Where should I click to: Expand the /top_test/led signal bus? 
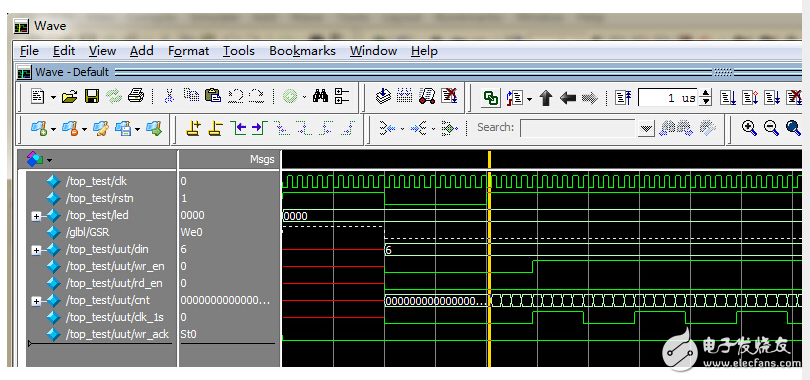[x=36, y=216]
